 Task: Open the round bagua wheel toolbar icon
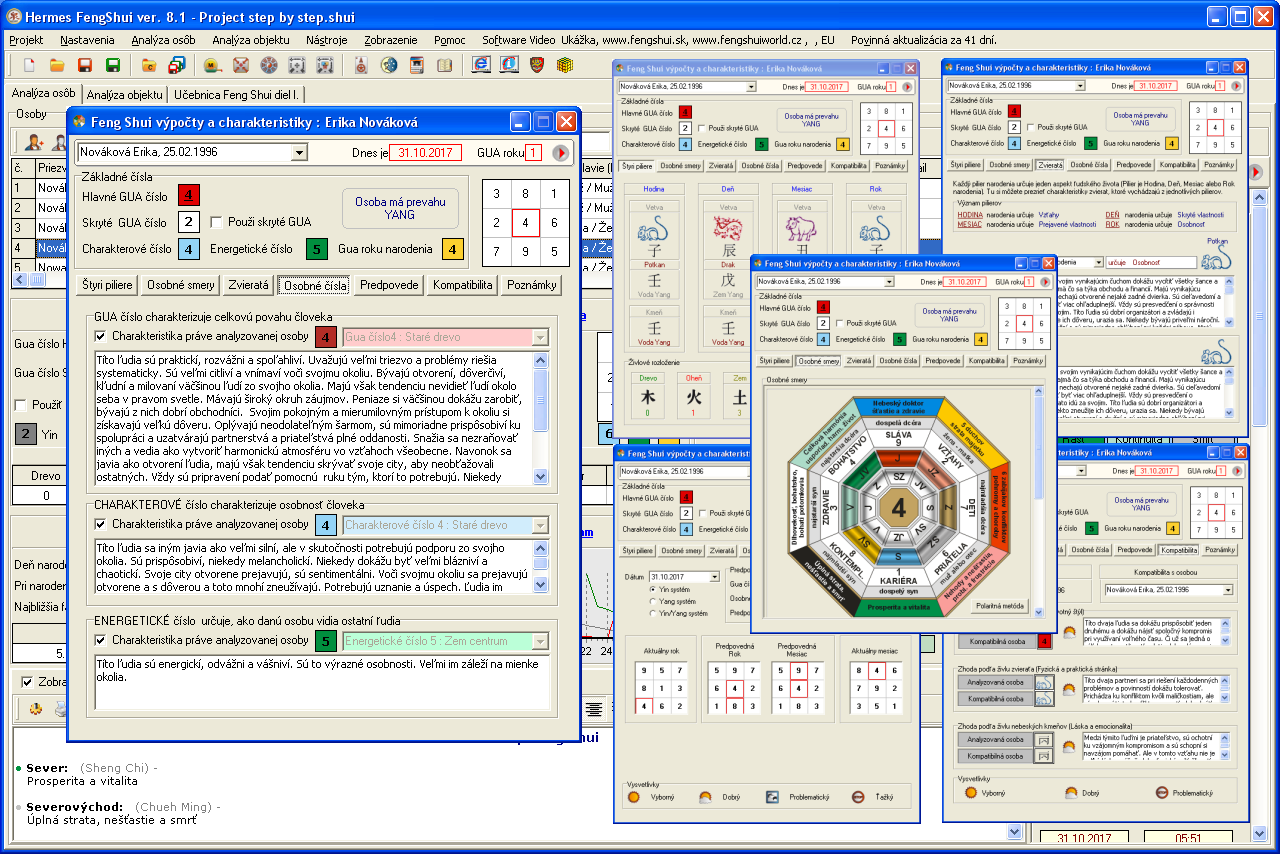pos(268,65)
